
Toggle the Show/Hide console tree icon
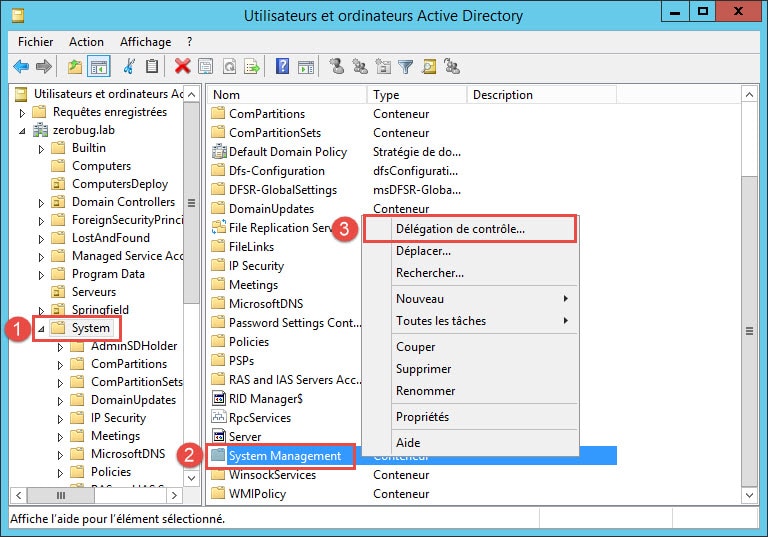pyautogui.click(x=98, y=66)
